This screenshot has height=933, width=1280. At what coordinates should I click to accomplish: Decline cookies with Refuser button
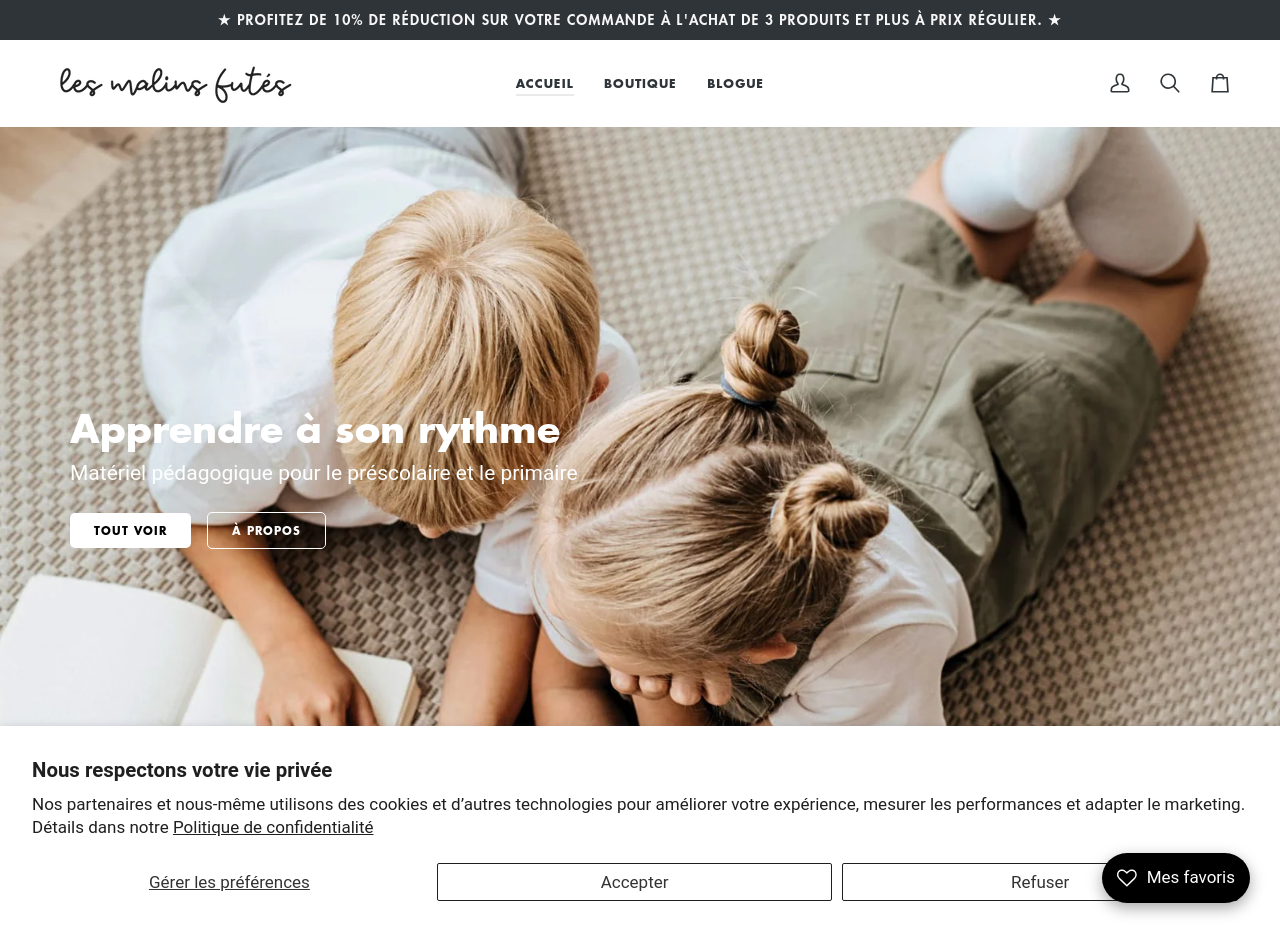coord(1039,882)
